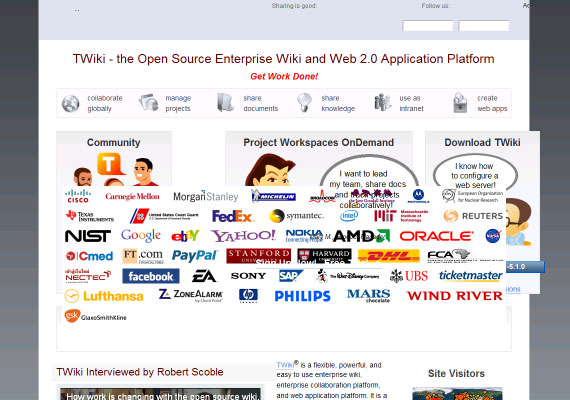Open the use as intranet link
The image size is (570, 400).
click(412, 103)
